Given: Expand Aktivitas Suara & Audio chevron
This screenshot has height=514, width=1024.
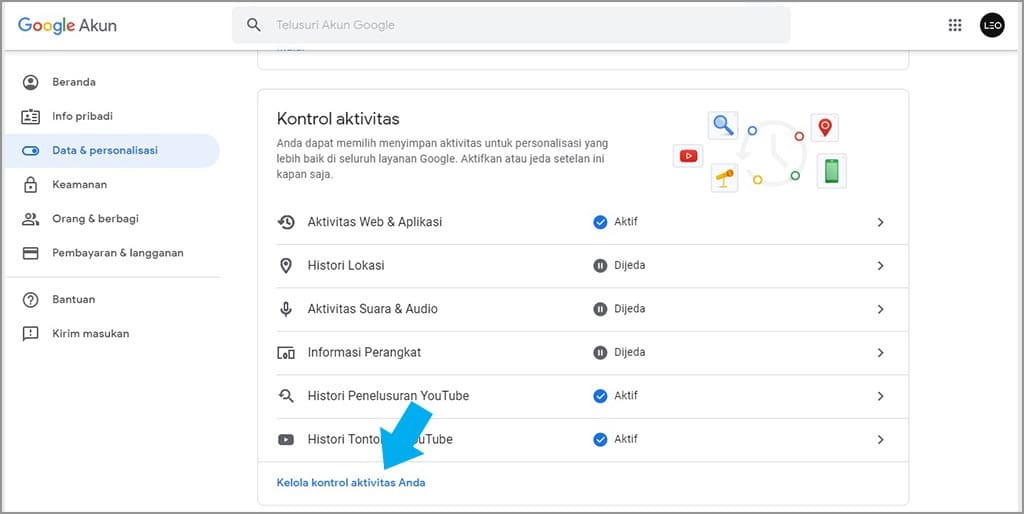Looking at the screenshot, I should click(880, 309).
